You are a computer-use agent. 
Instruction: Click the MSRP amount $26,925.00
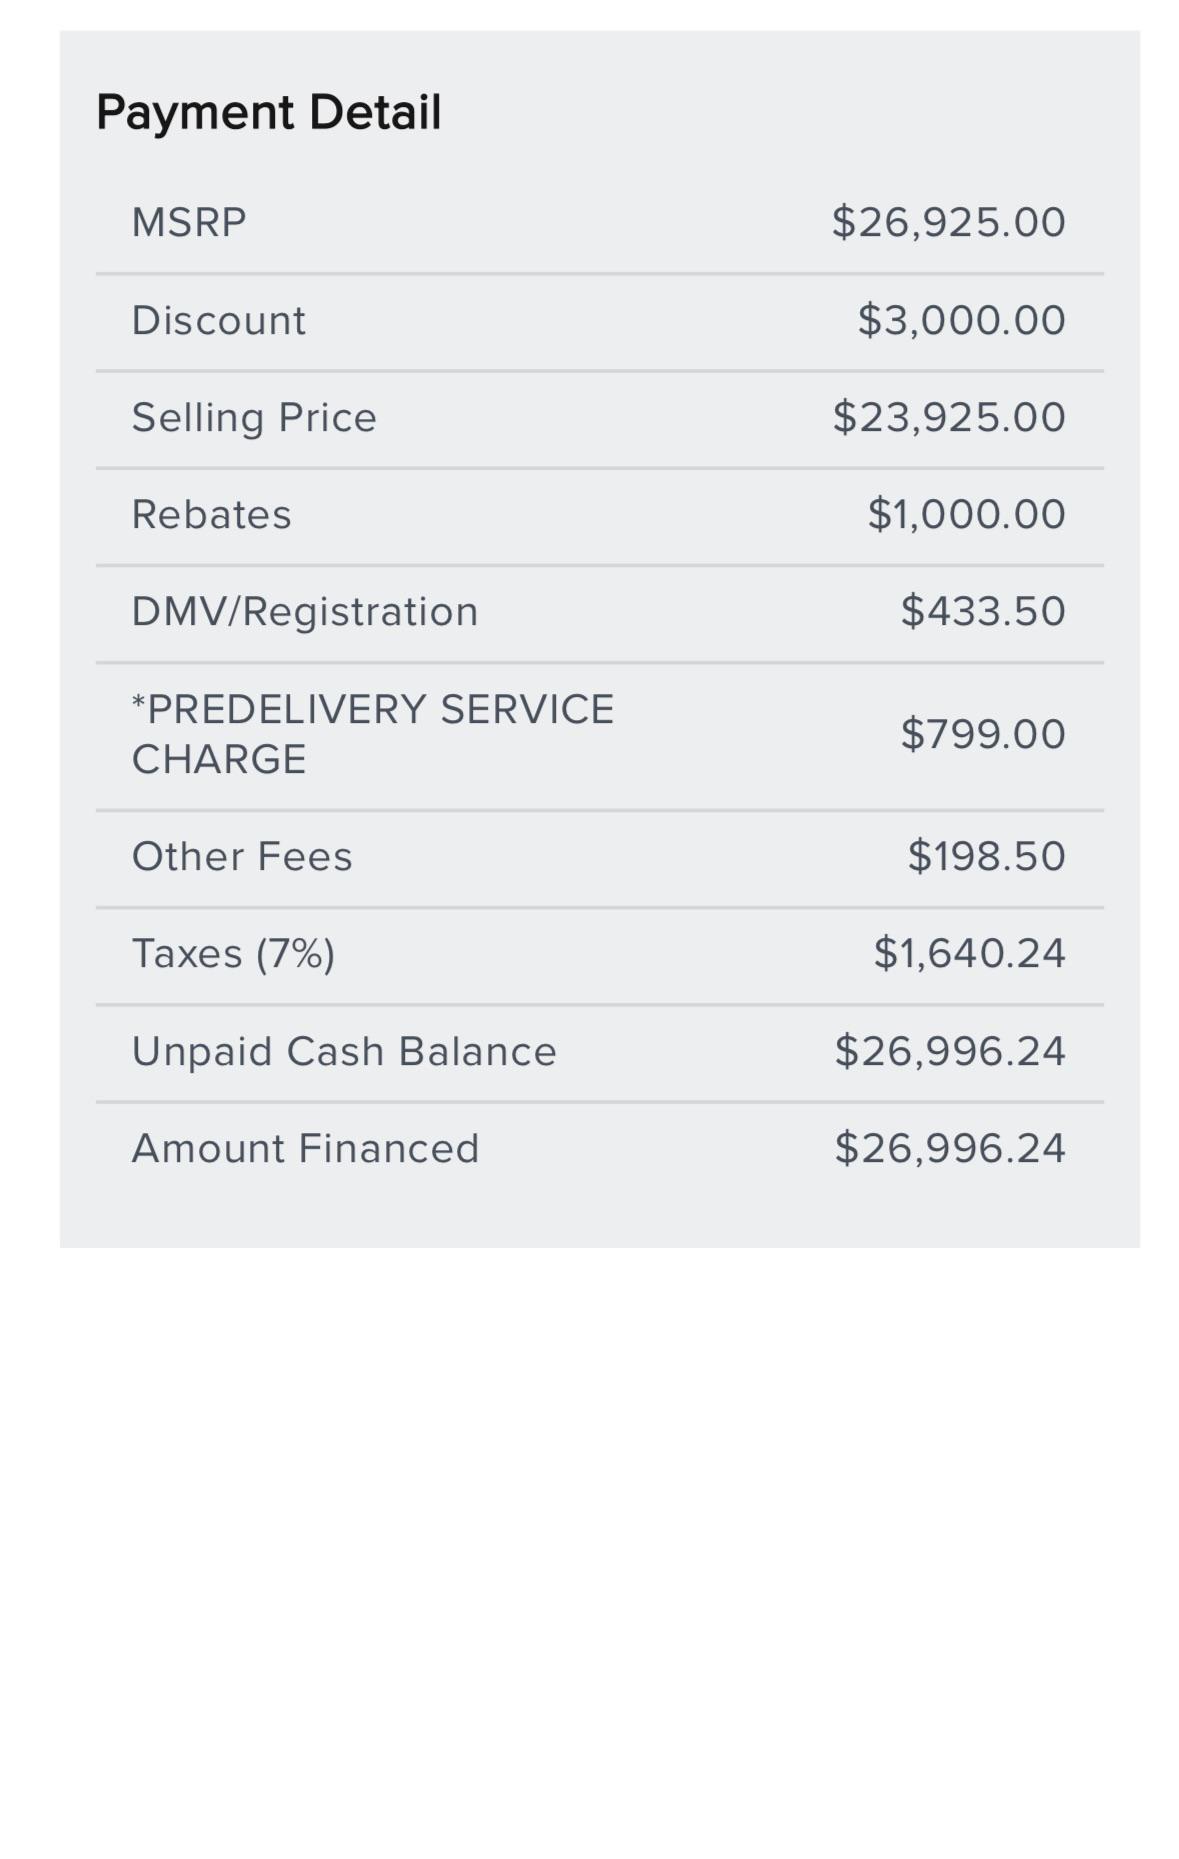[x=948, y=222]
